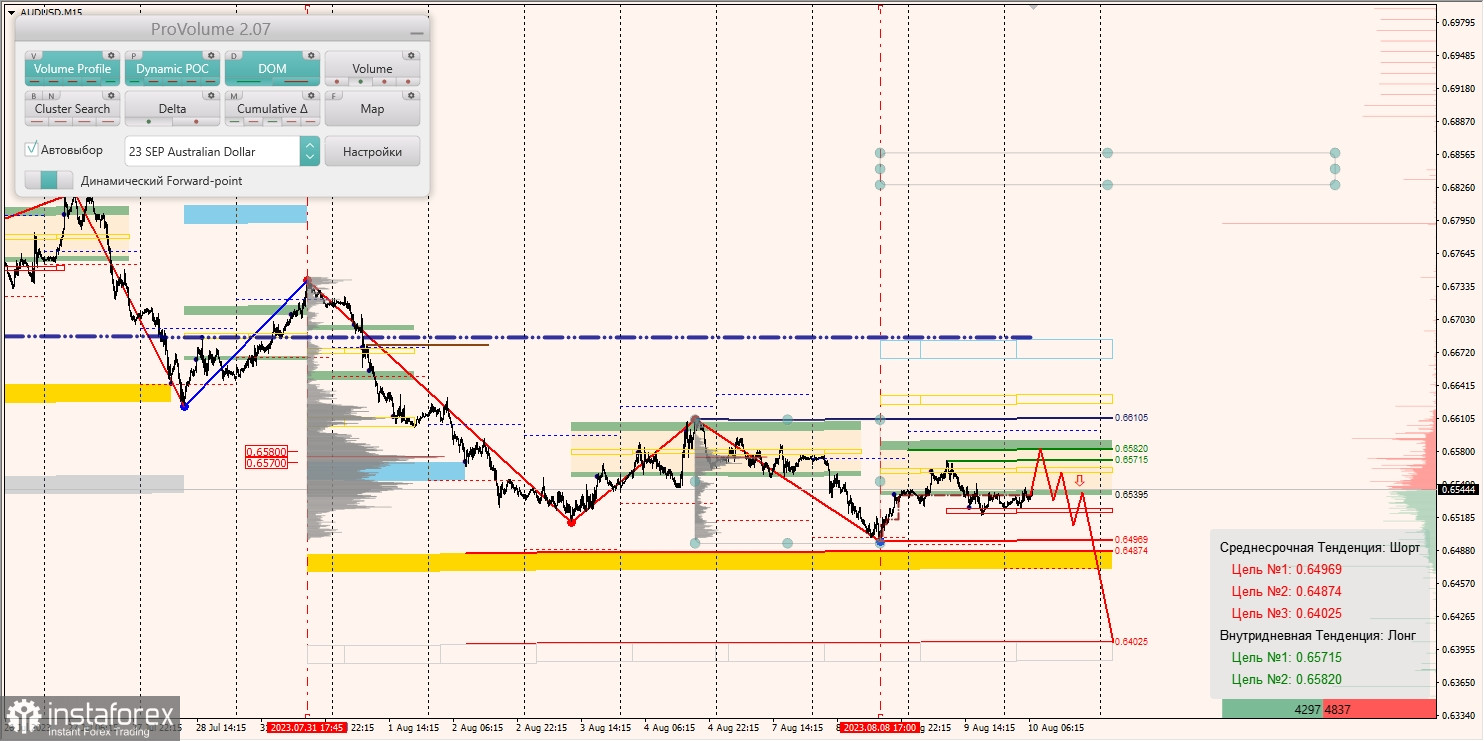
Task: Click the 0.65715 level label on chart
Action: (1131, 460)
